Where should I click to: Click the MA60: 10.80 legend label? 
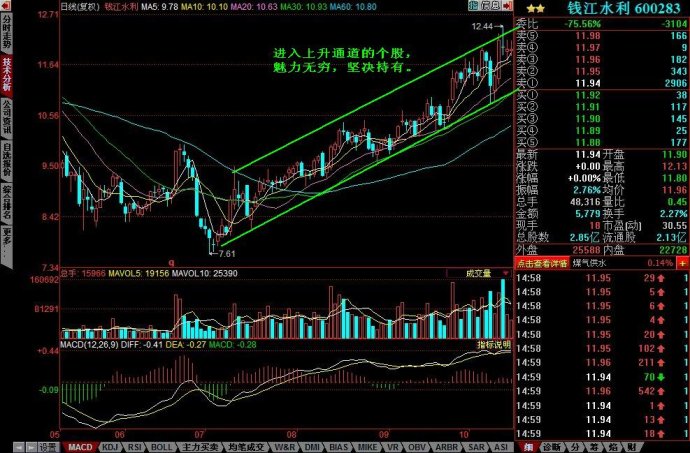tap(353, 7)
